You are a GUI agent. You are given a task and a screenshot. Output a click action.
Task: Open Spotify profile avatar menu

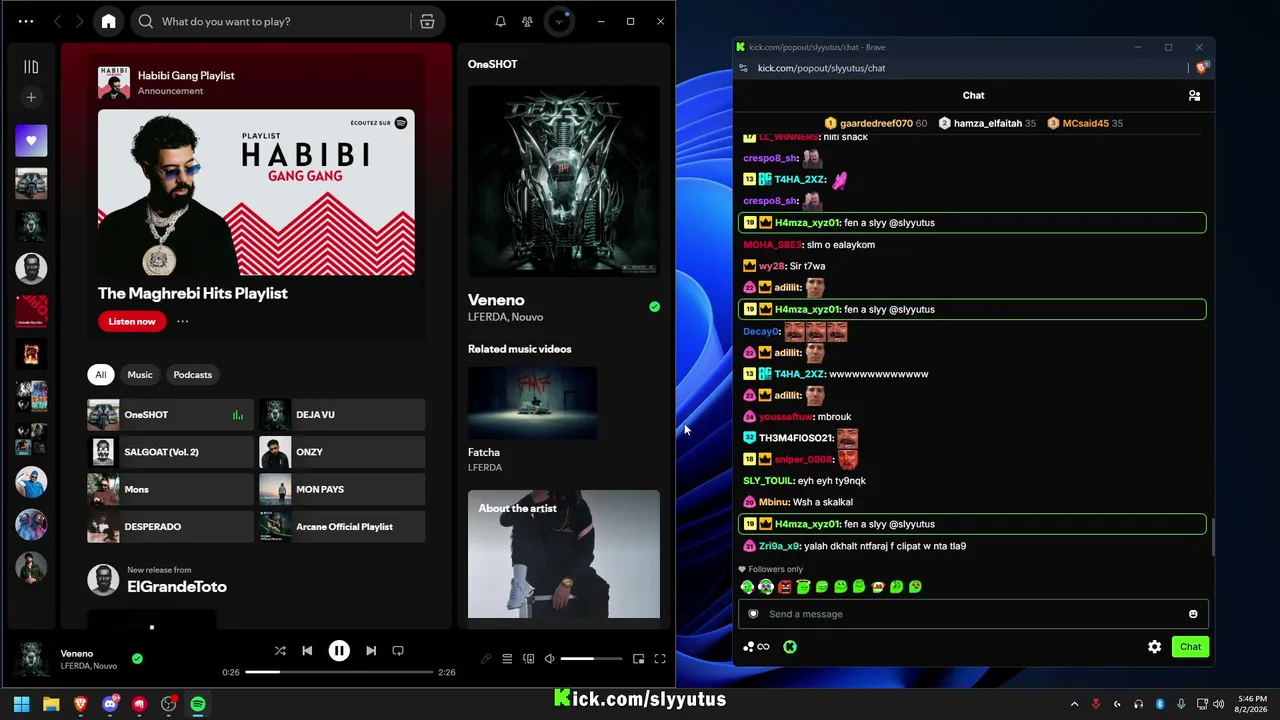coord(558,21)
